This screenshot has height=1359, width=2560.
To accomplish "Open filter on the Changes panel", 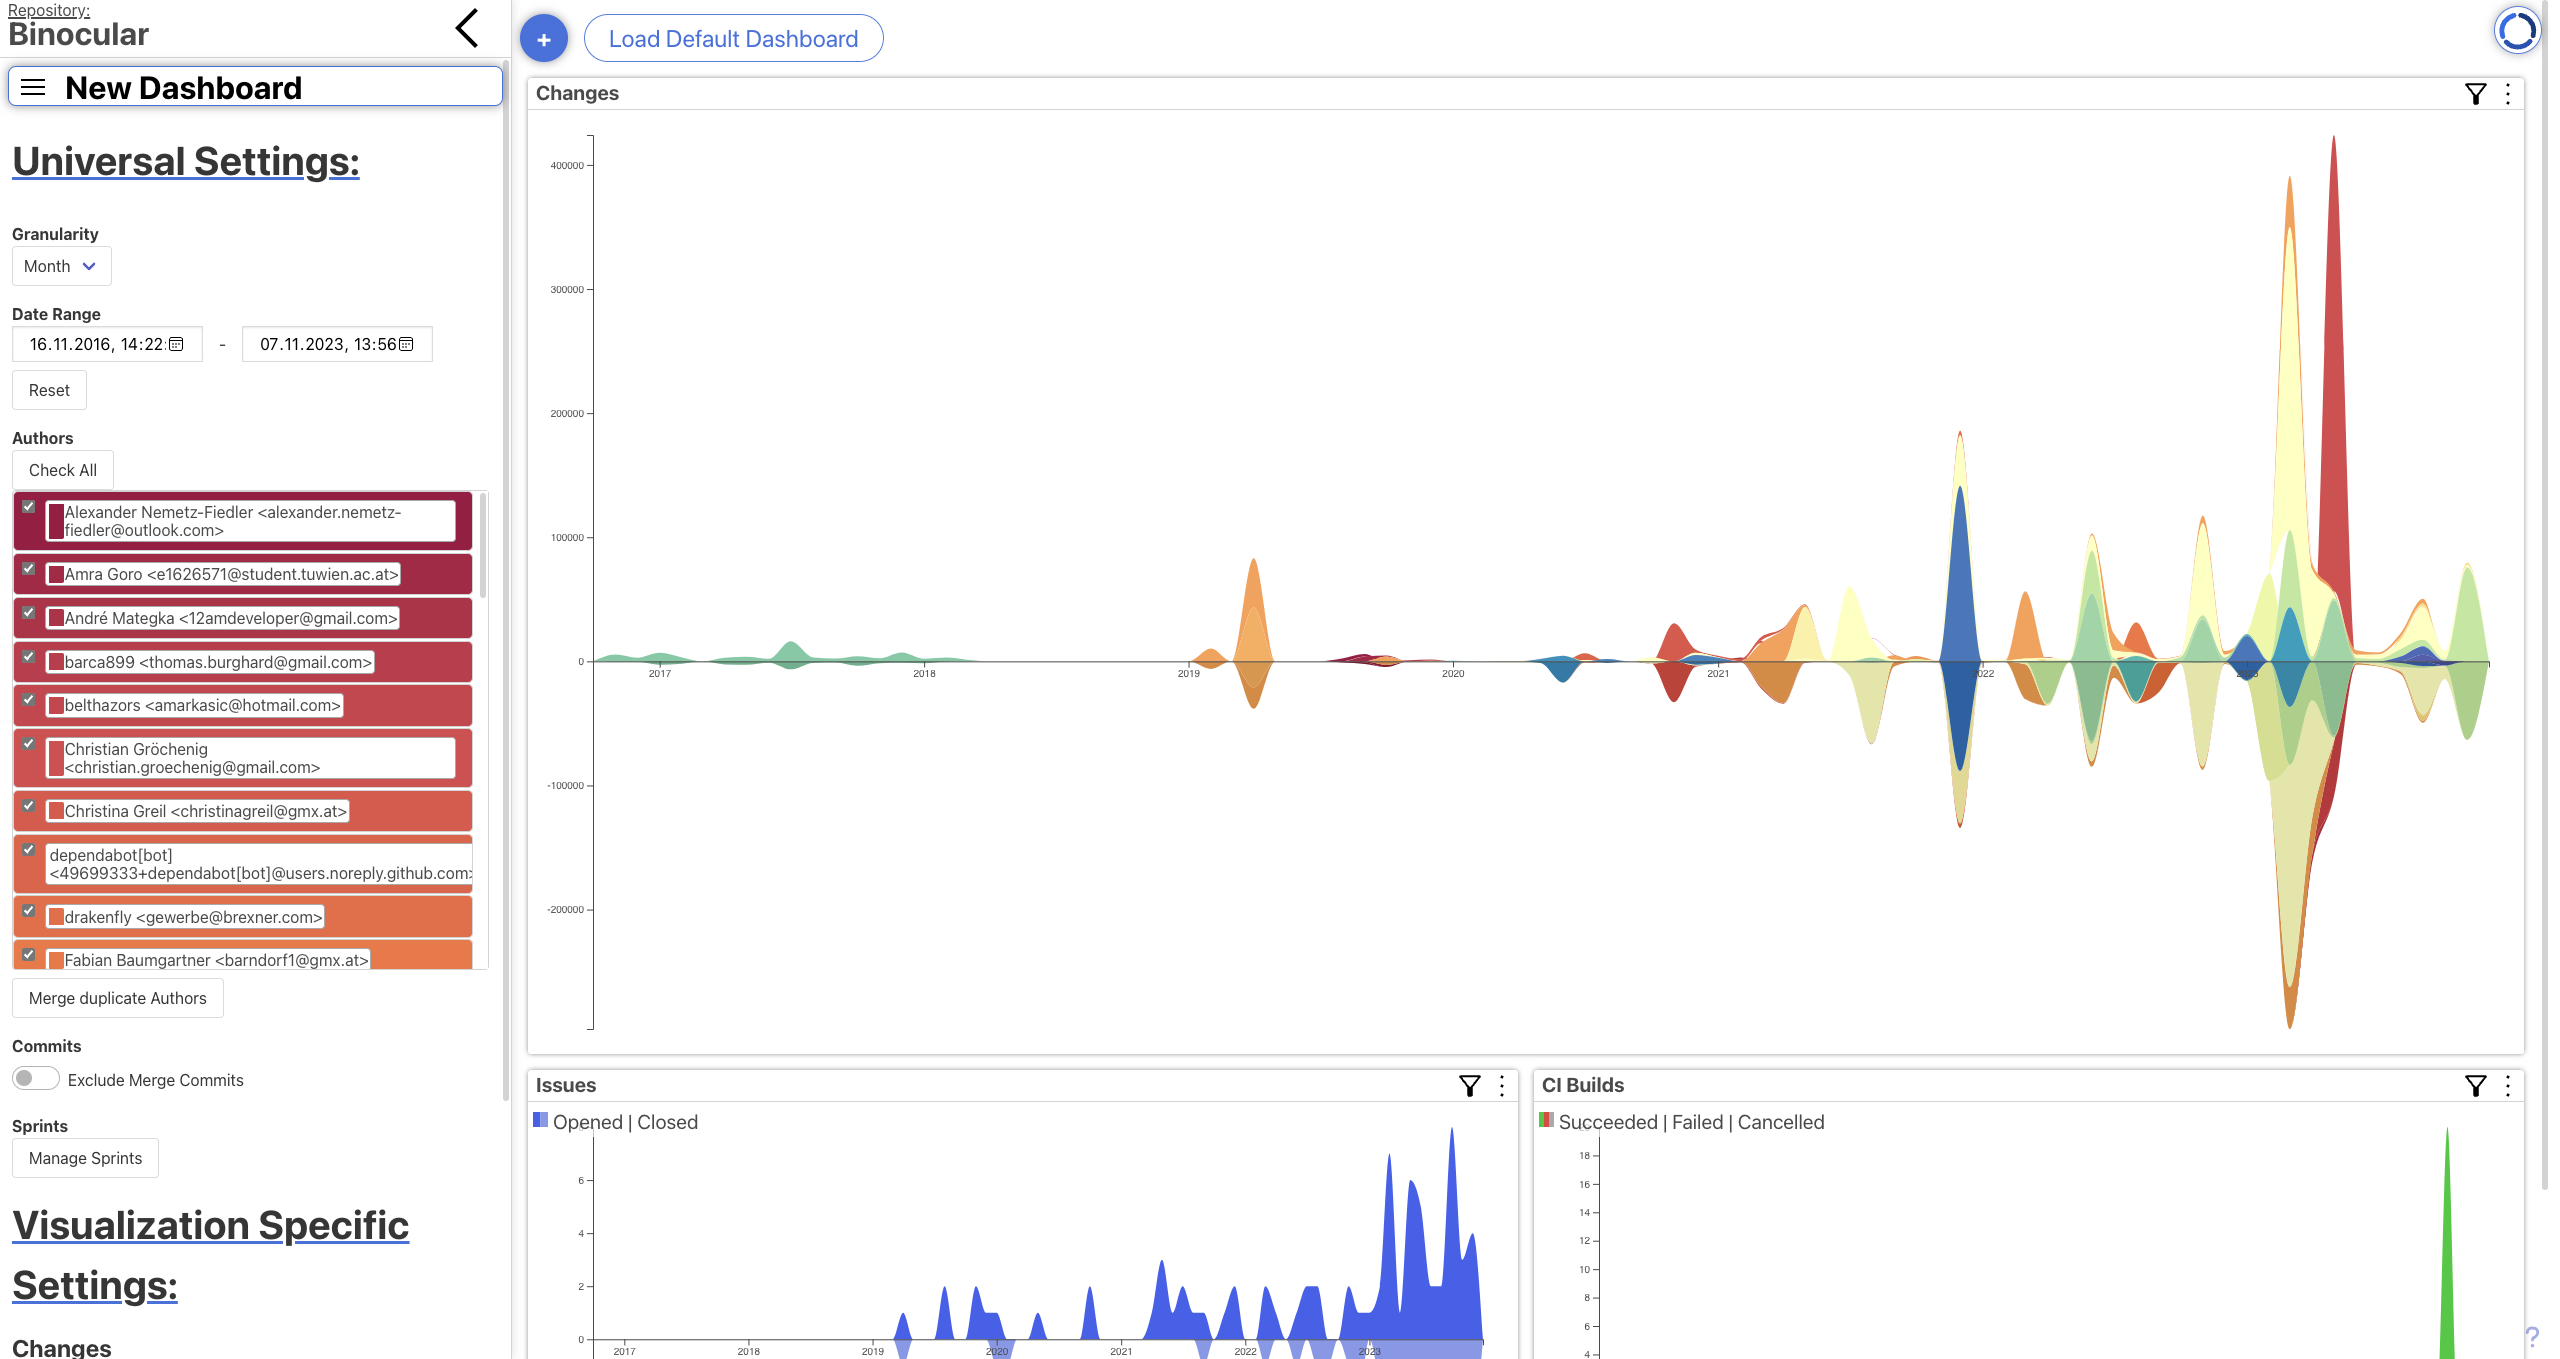I will (x=2475, y=94).
